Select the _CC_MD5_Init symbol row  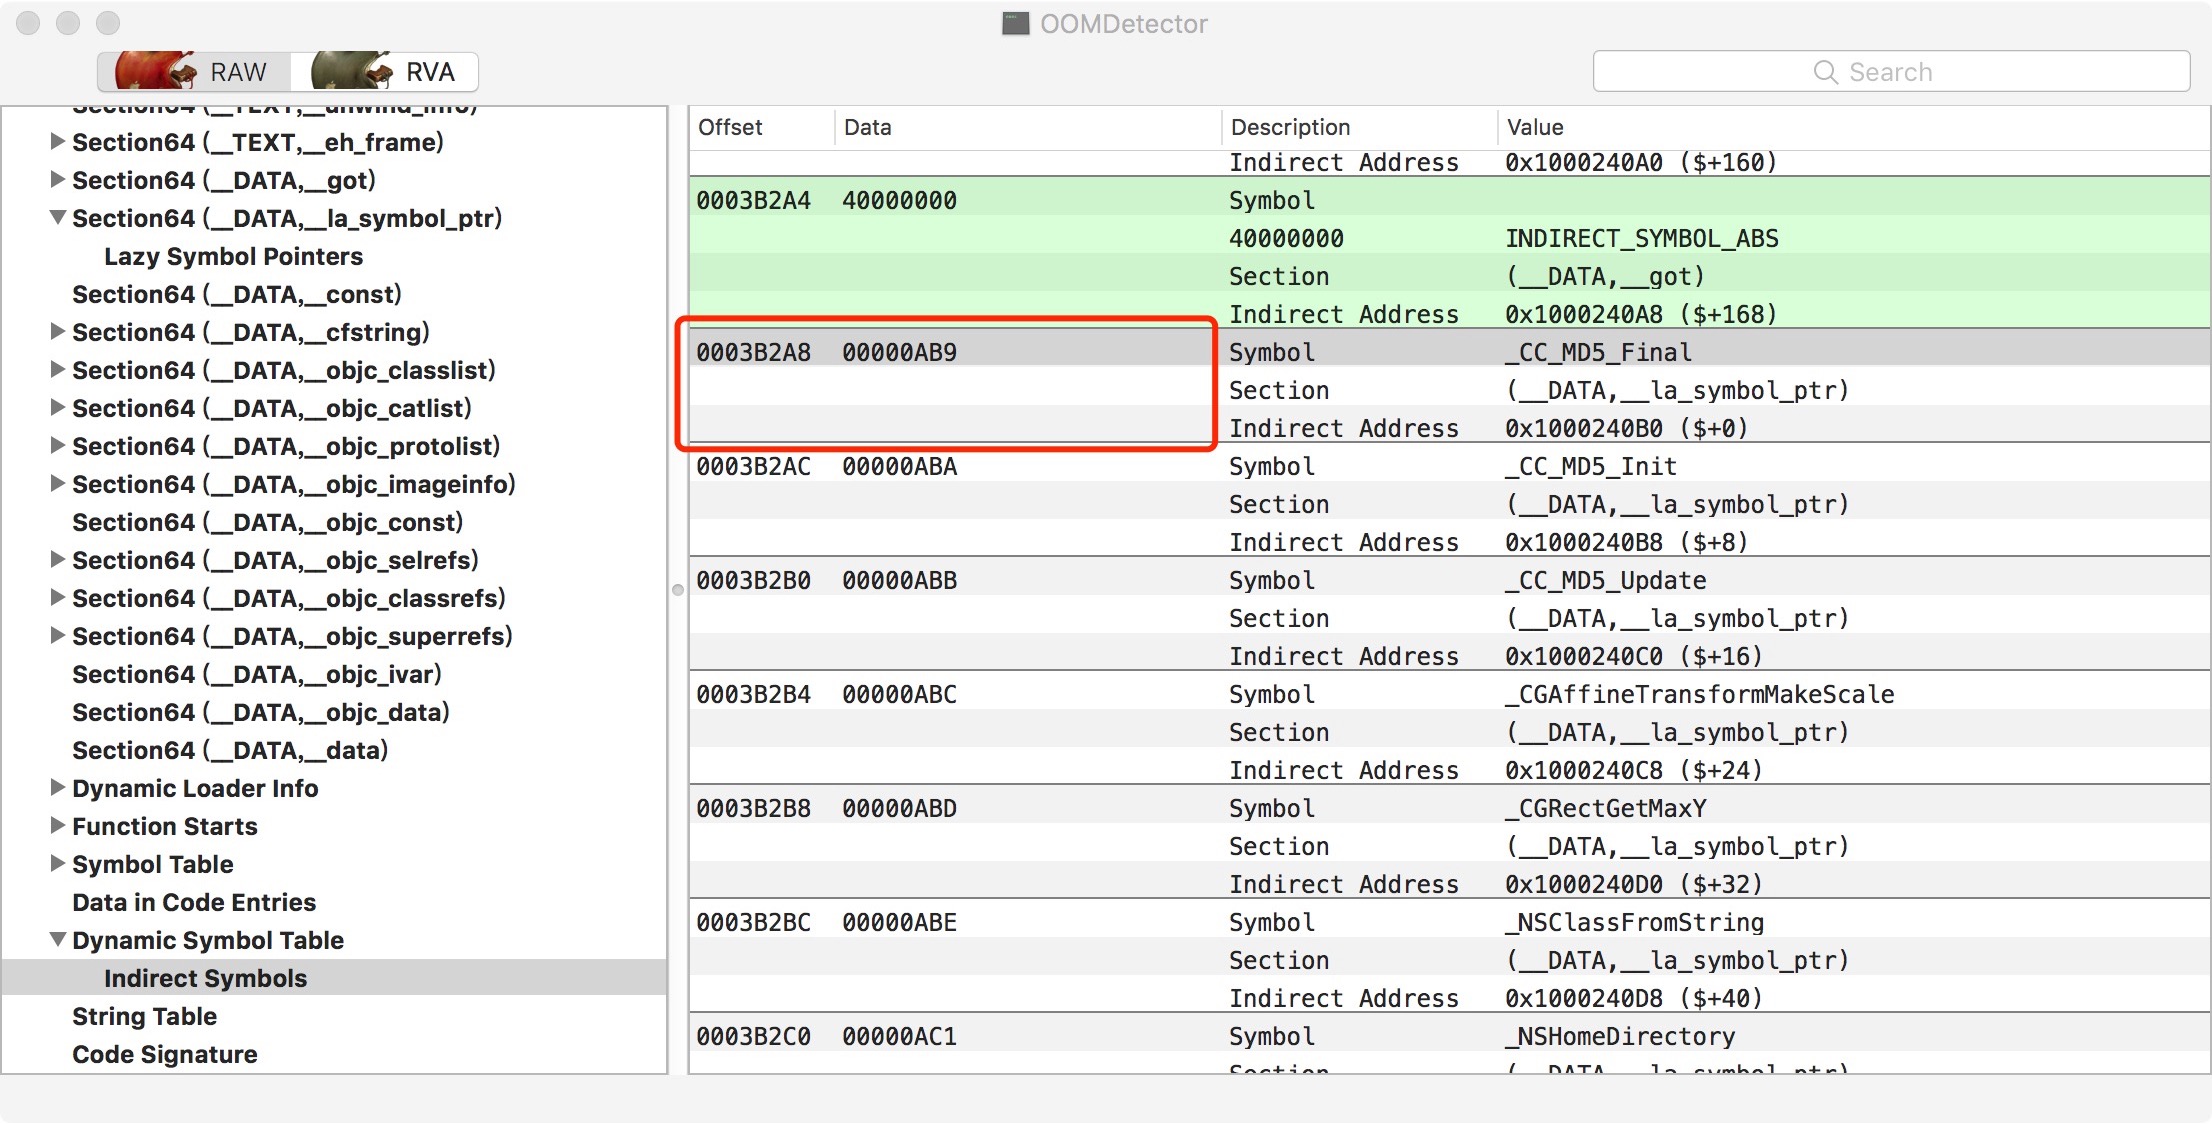[1590, 466]
